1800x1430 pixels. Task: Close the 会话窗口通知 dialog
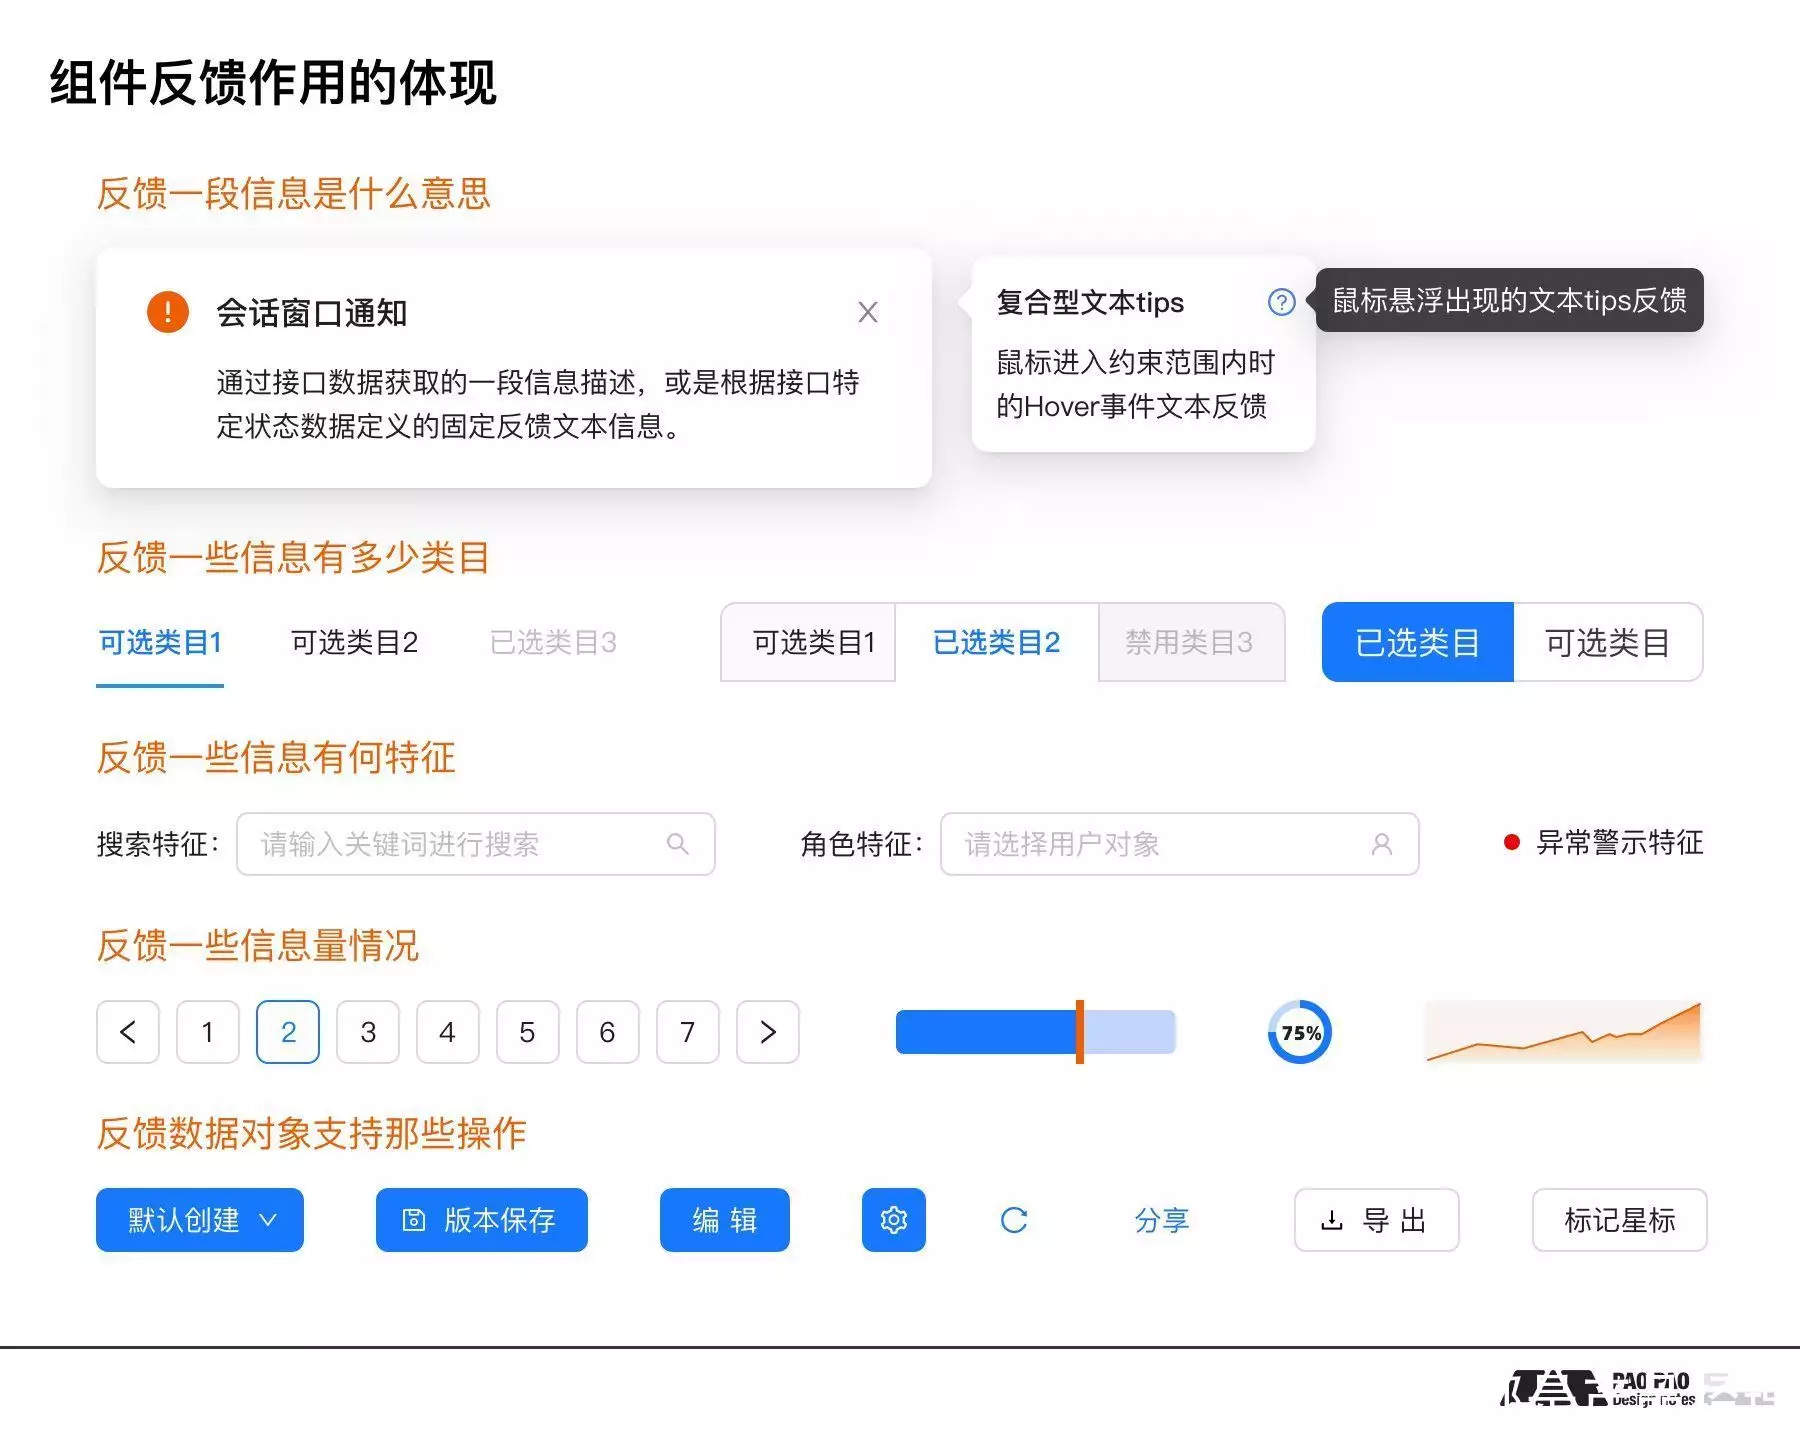(x=867, y=312)
